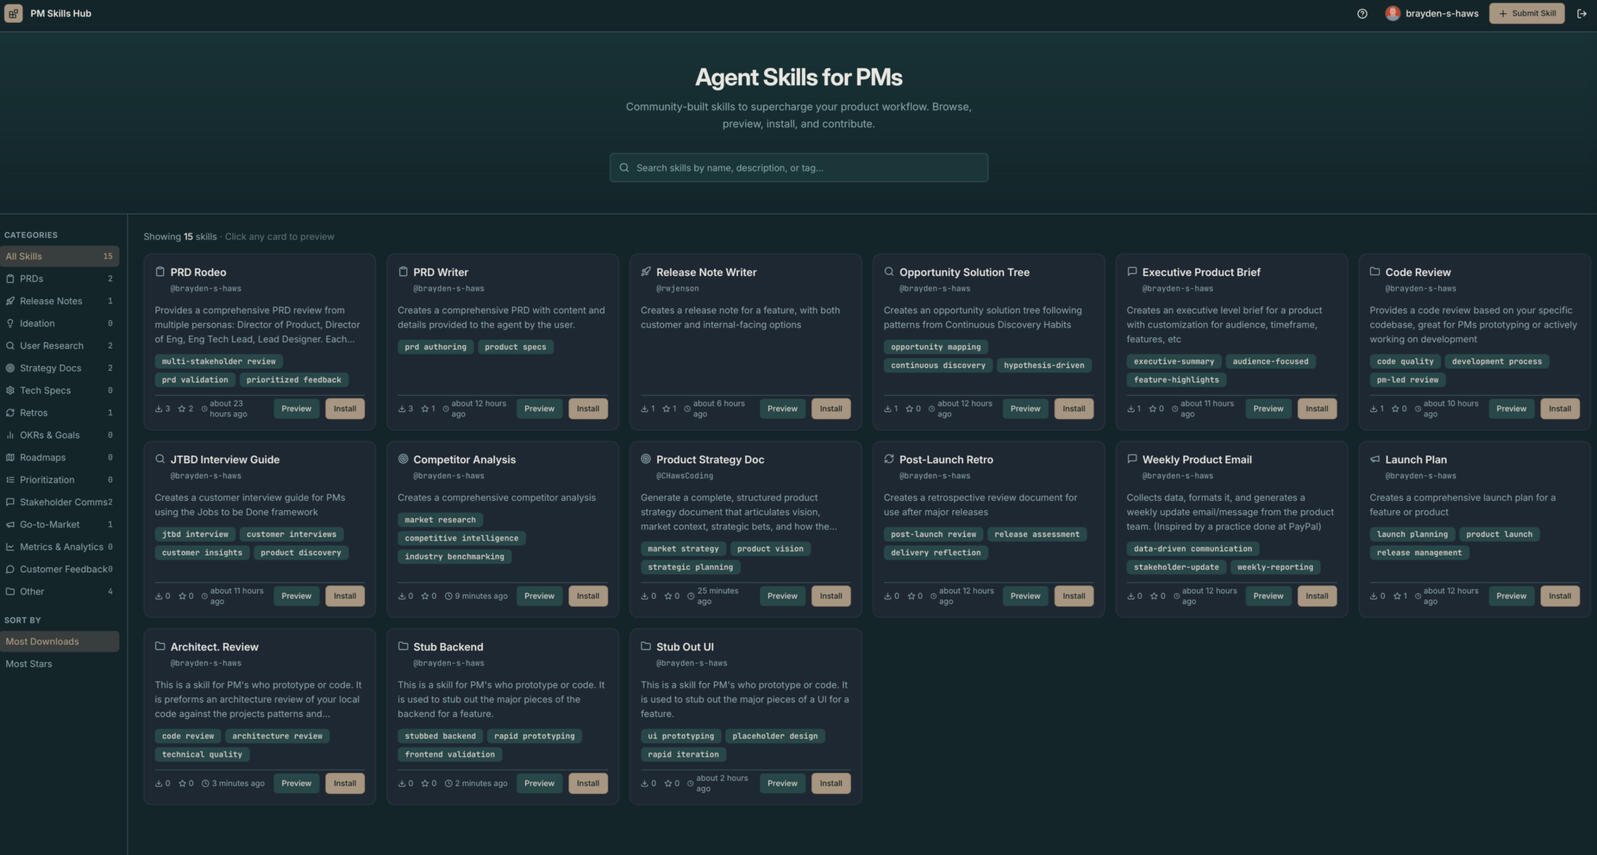Filter by Tech Specs category

pyautogui.click(x=59, y=390)
